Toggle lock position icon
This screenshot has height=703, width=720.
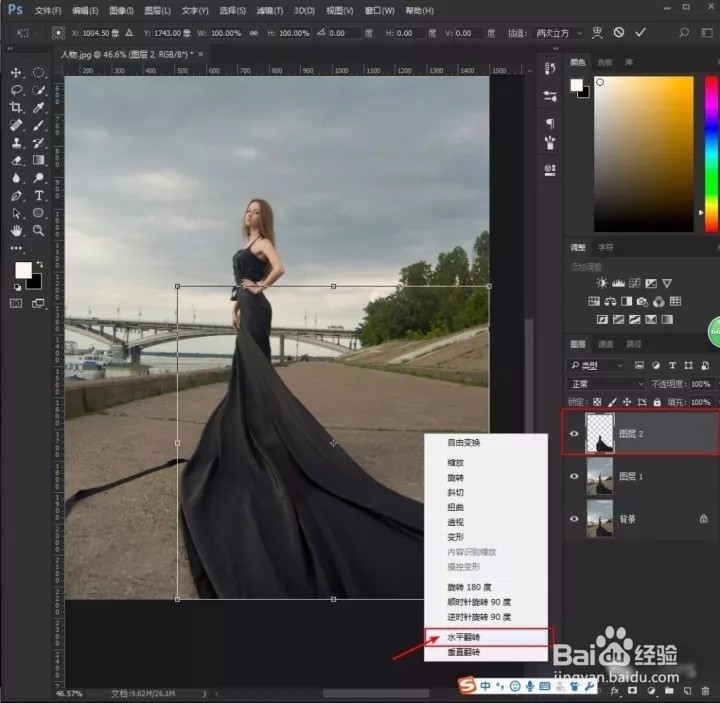coord(627,402)
